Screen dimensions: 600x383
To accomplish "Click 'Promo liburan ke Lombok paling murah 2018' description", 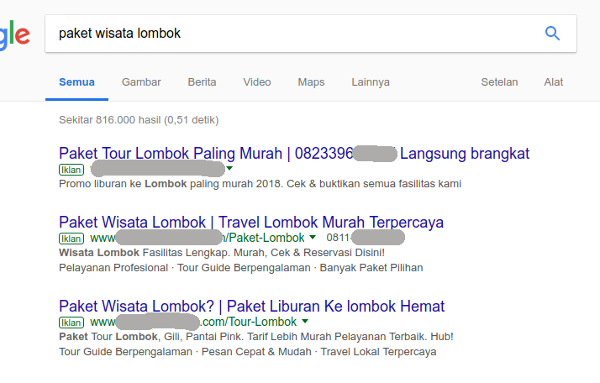I will click(x=260, y=184).
